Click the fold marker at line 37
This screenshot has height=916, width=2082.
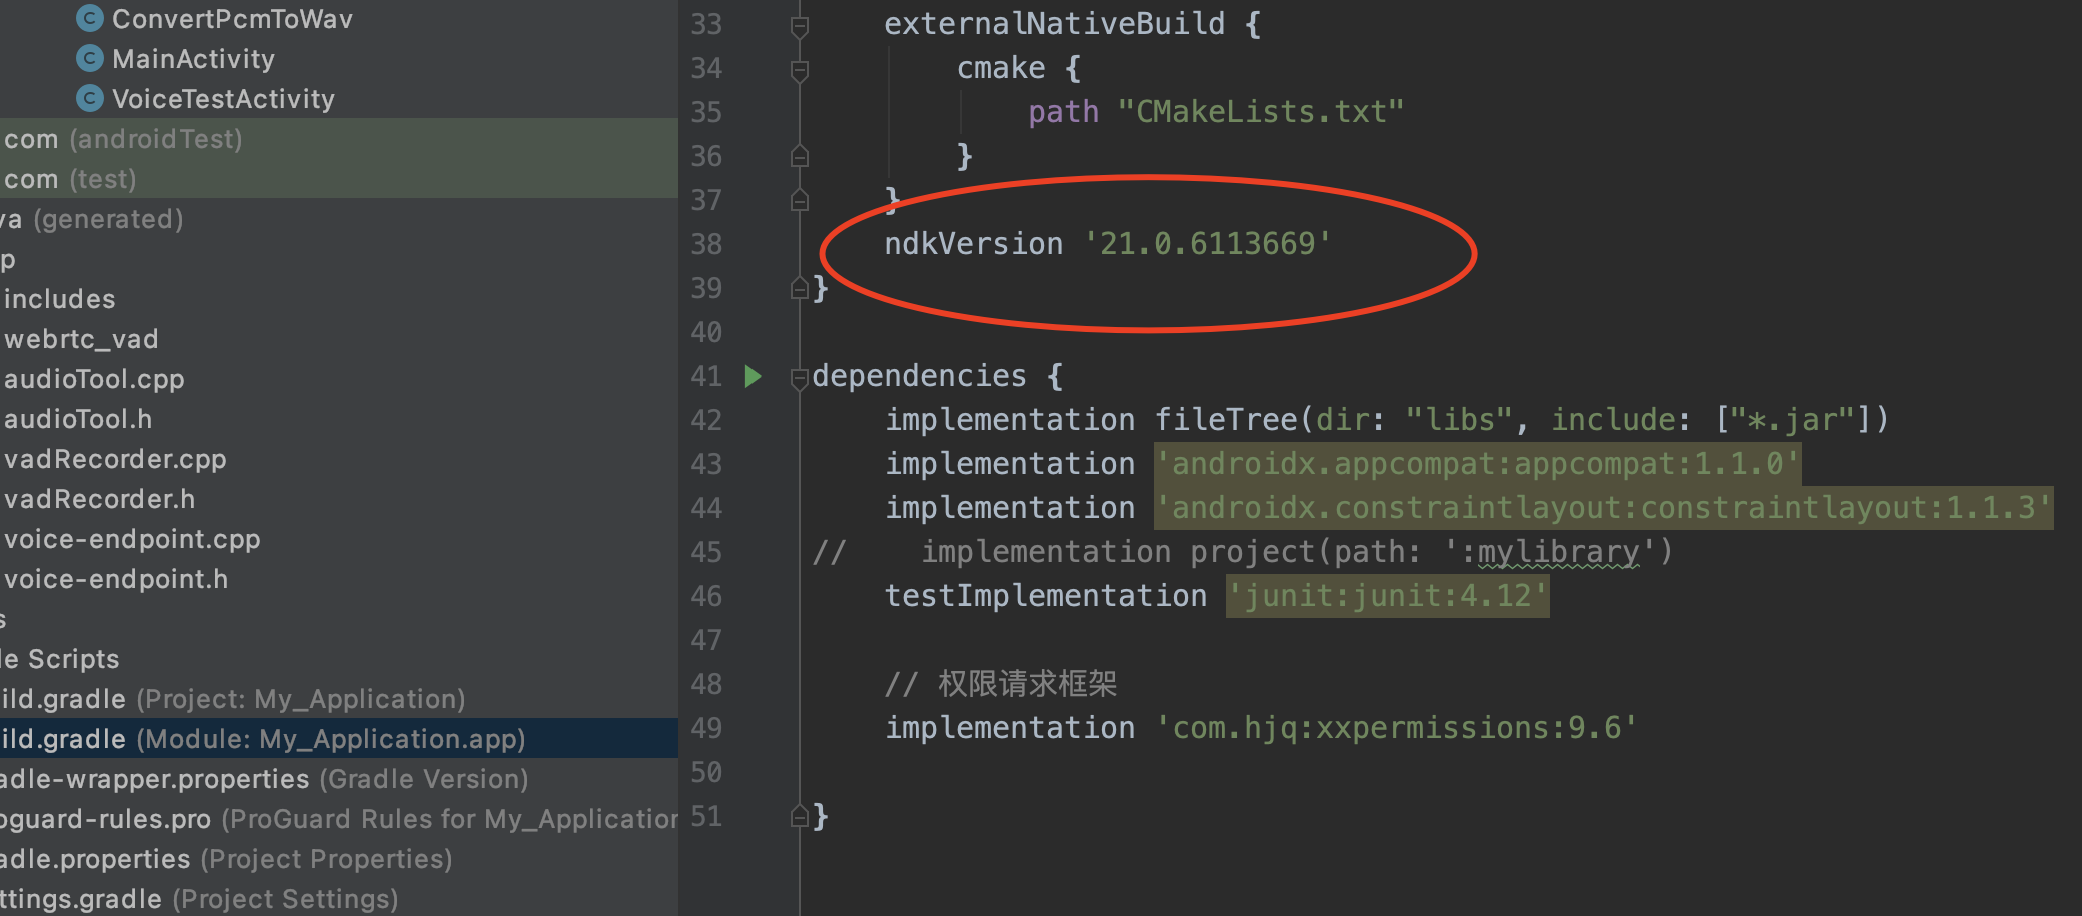tap(798, 199)
